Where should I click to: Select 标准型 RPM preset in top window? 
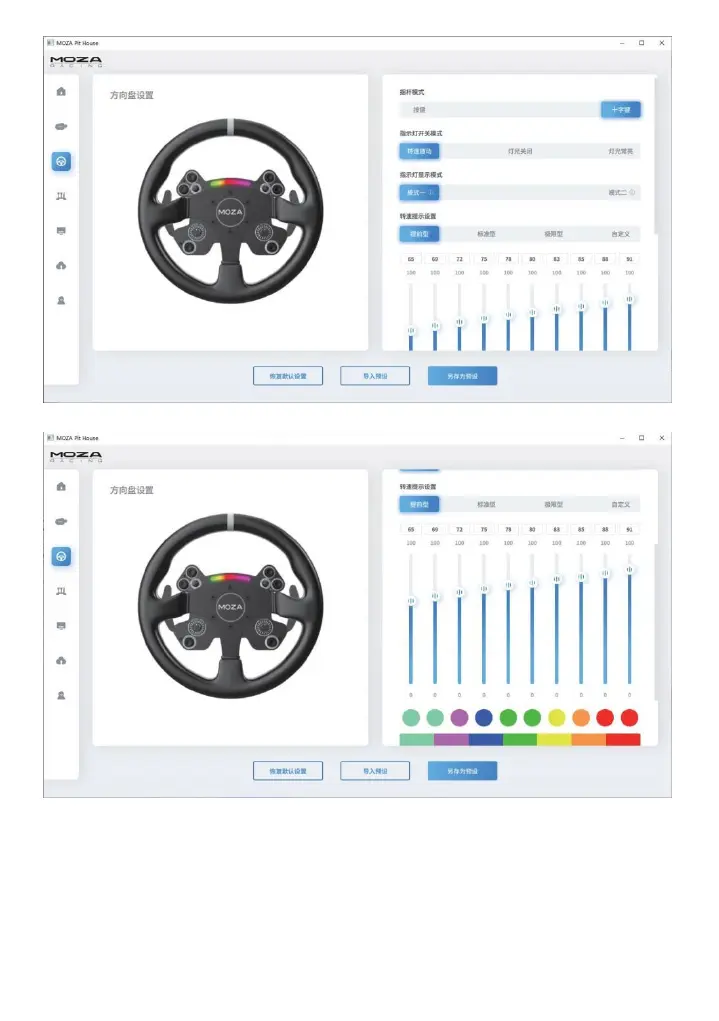tap(486, 234)
